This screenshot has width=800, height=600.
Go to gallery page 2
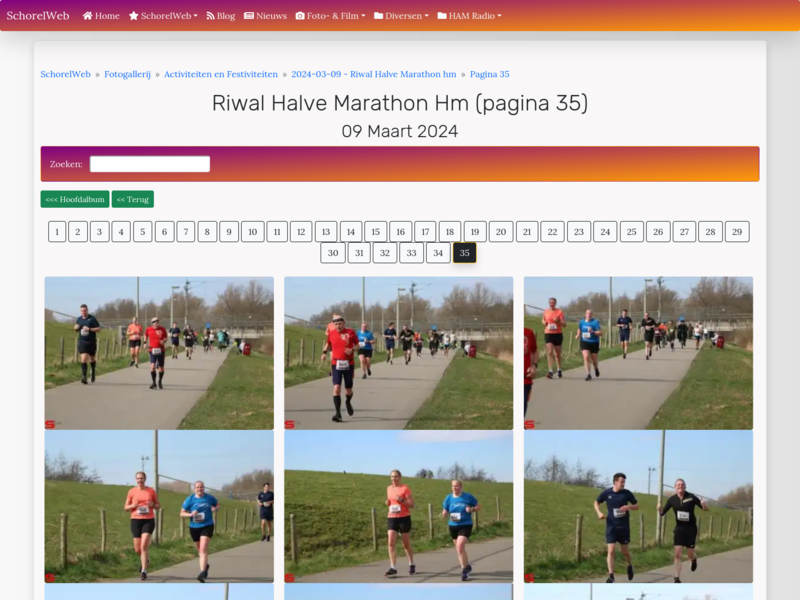point(78,232)
